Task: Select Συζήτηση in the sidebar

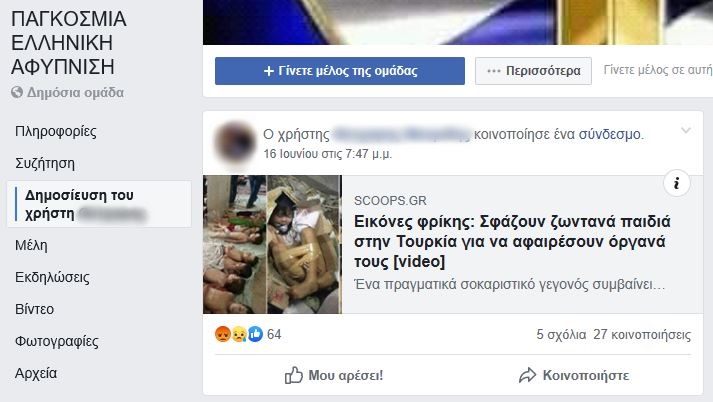Action: [45, 163]
